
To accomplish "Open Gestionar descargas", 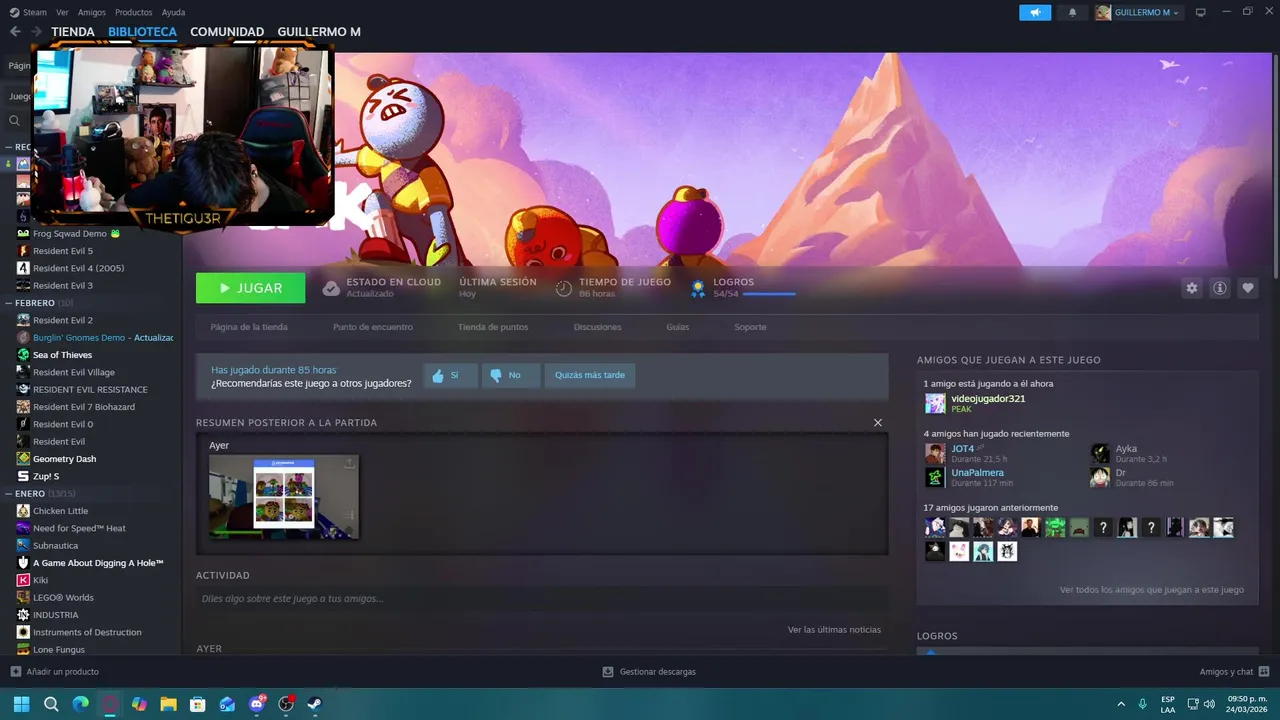I will point(649,672).
